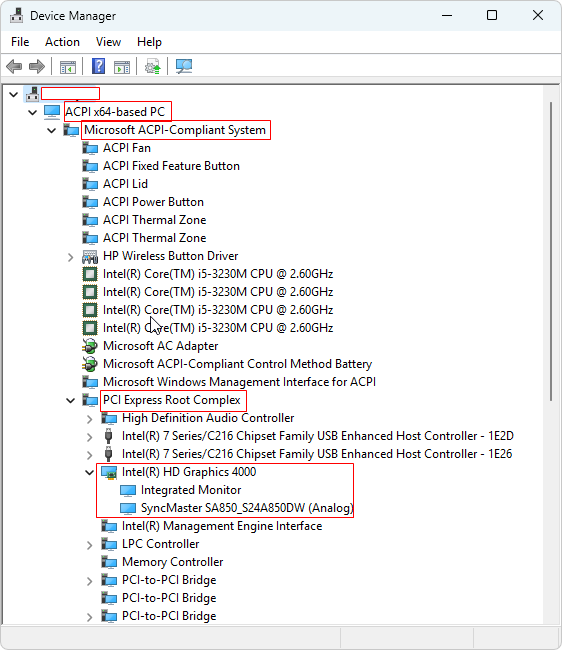Expand the HP Wireless Button Driver node

coord(71,257)
